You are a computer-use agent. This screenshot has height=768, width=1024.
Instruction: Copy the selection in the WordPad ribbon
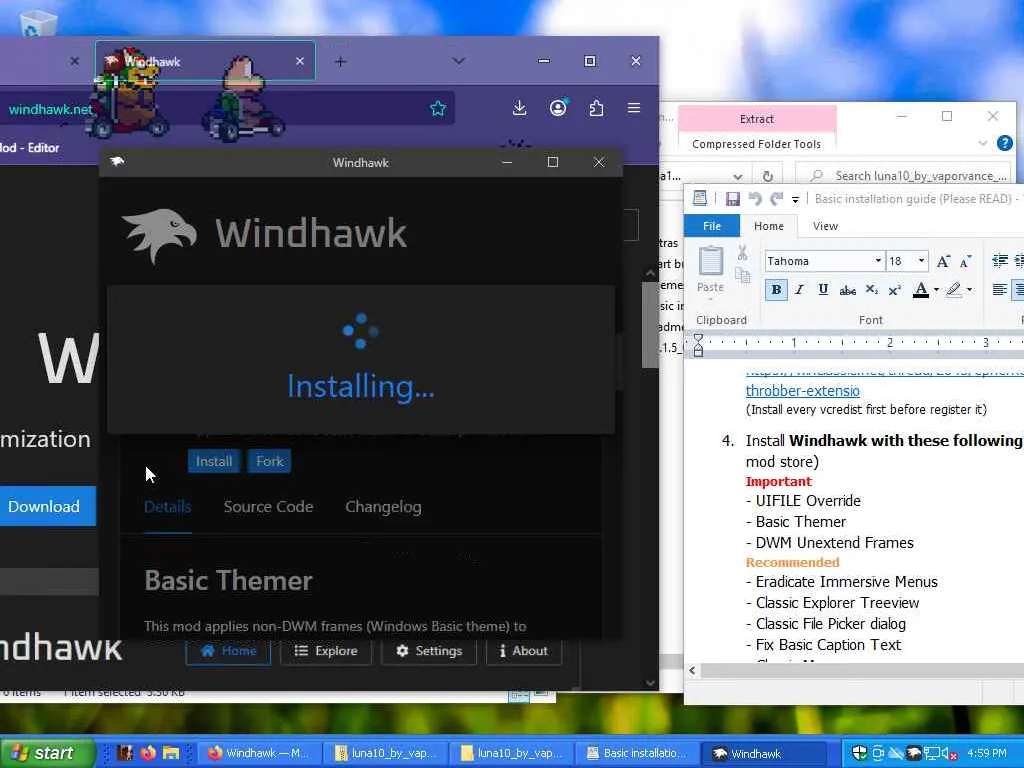pyautogui.click(x=743, y=275)
